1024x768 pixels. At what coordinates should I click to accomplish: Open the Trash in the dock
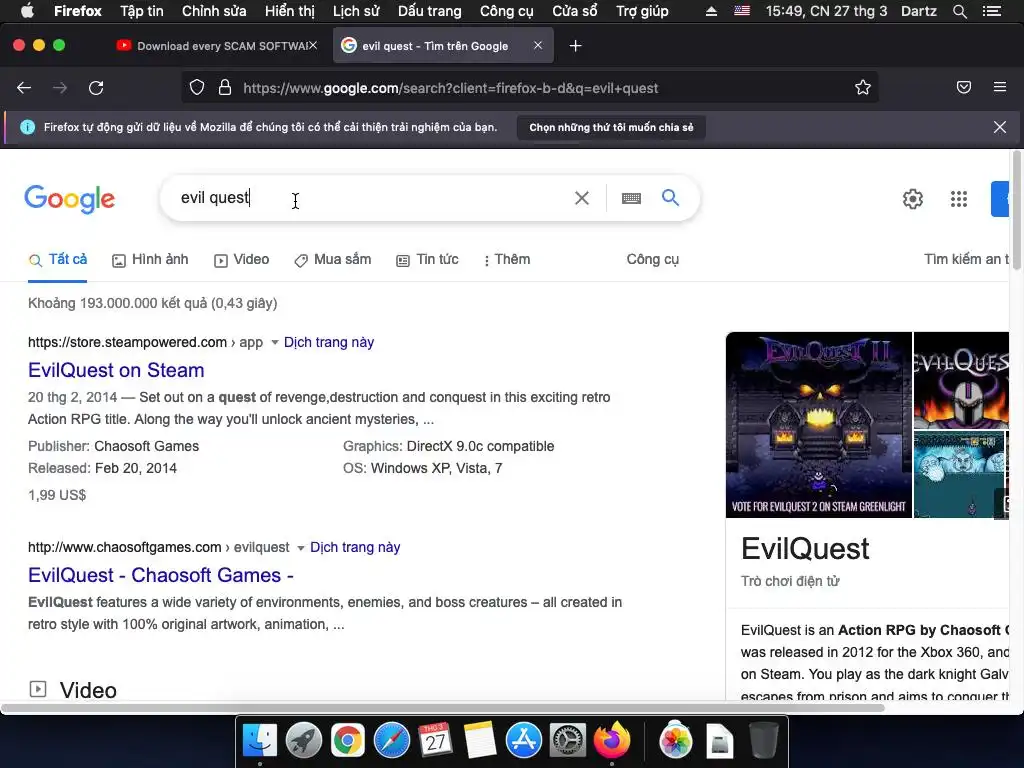click(x=763, y=741)
